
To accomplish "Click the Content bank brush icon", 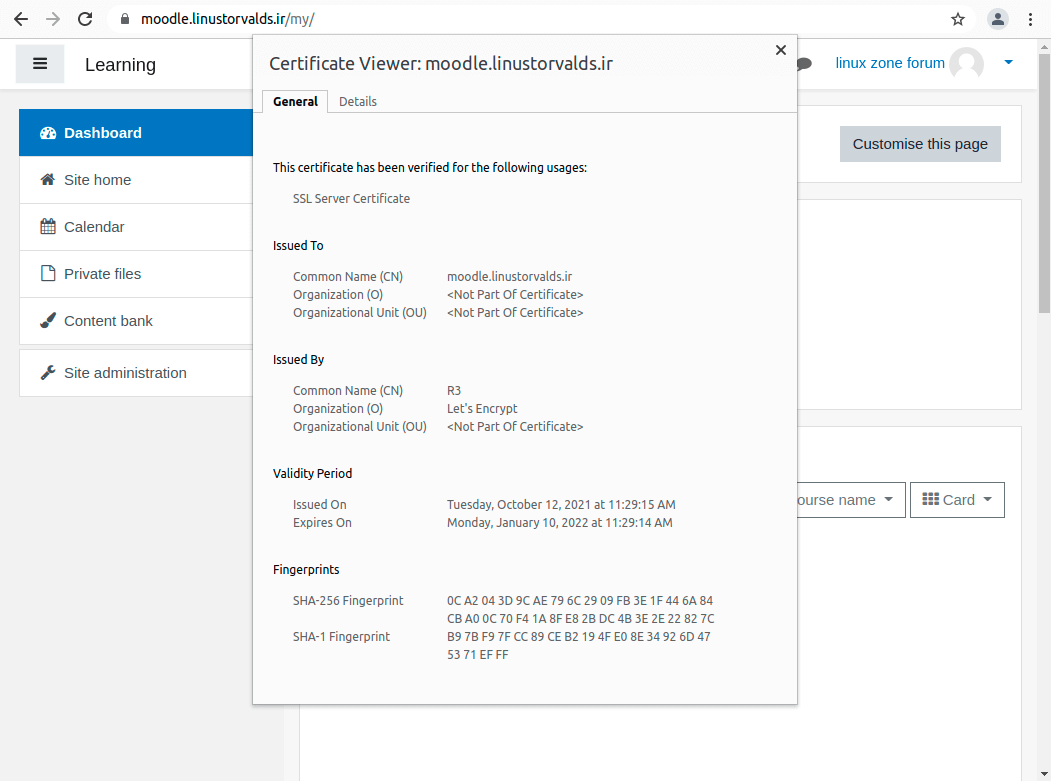I will coord(48,320).
